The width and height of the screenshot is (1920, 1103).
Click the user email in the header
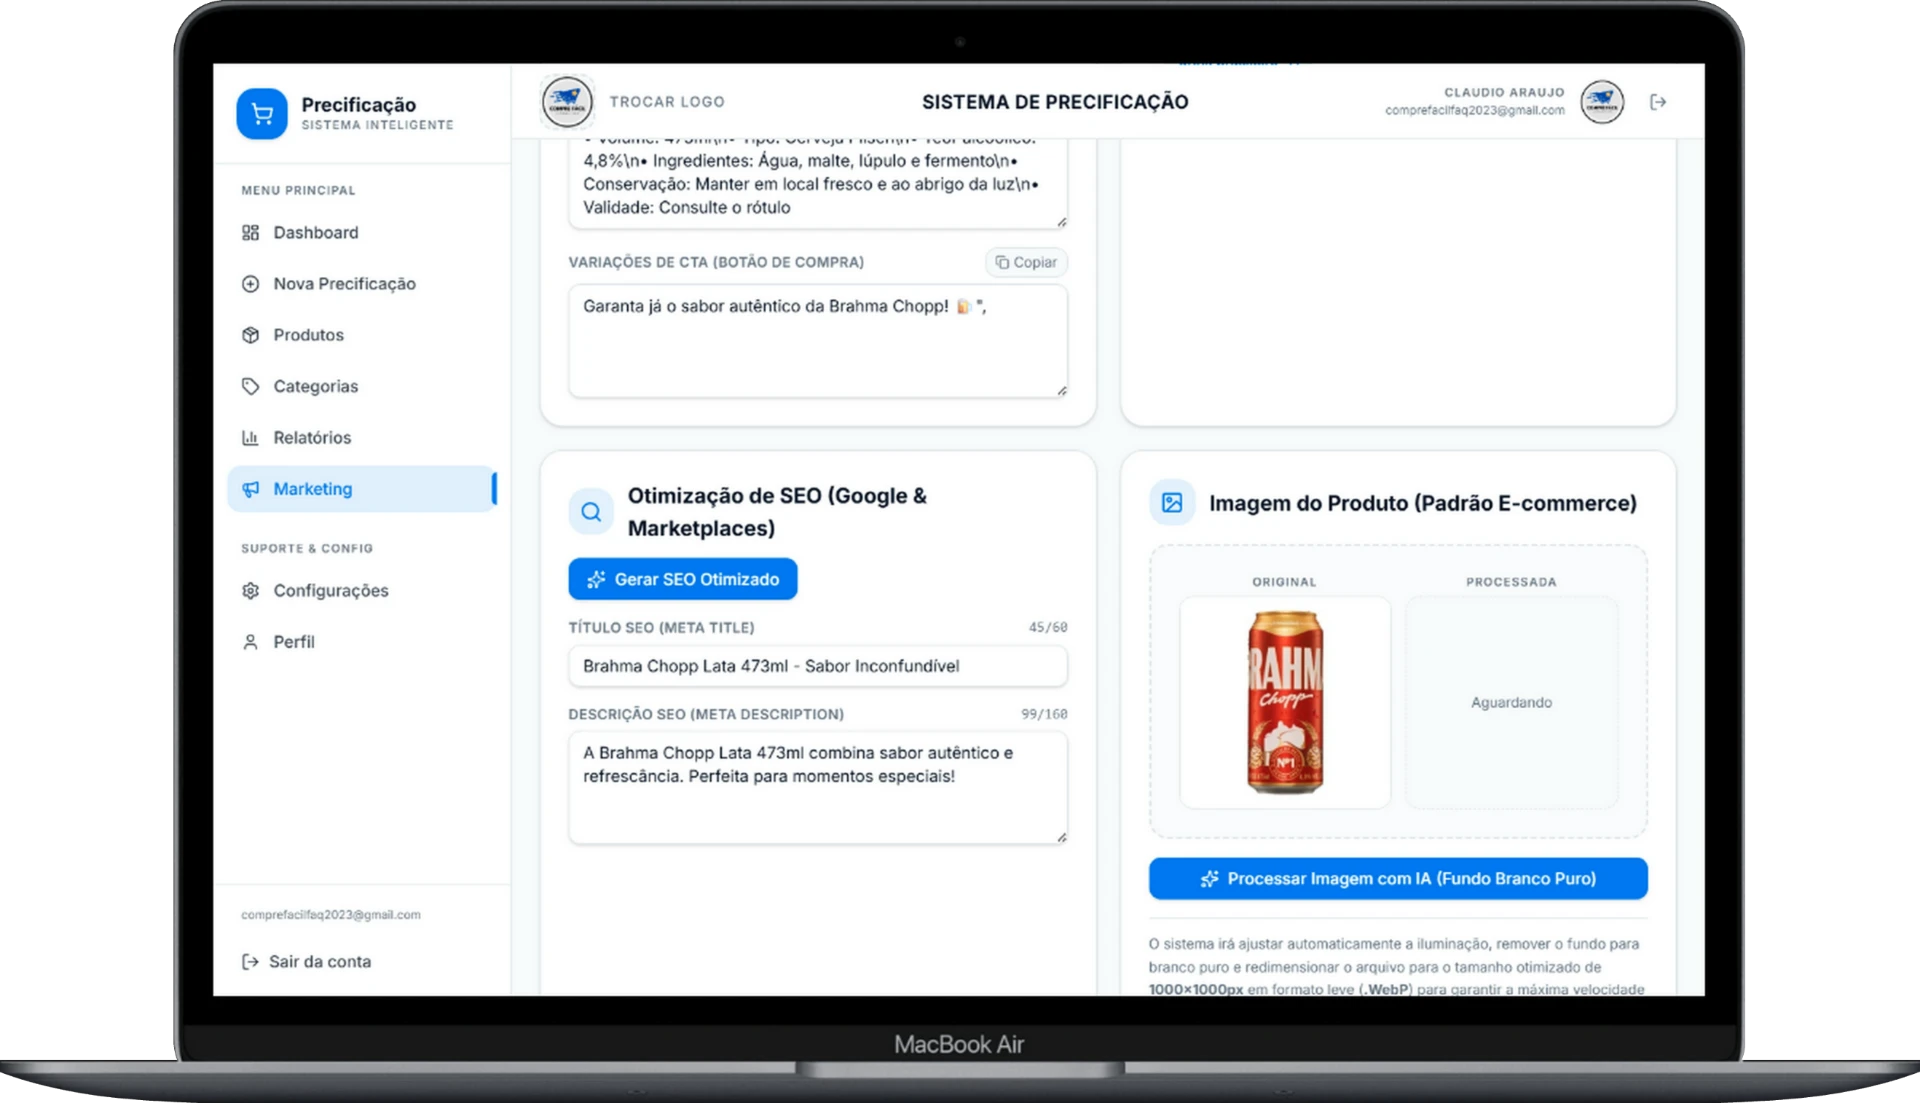click(1474, 111)
